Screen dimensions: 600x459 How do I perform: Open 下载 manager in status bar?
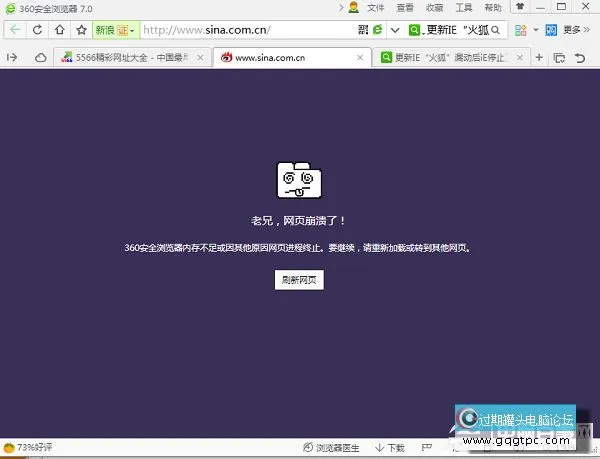[390, 448]
